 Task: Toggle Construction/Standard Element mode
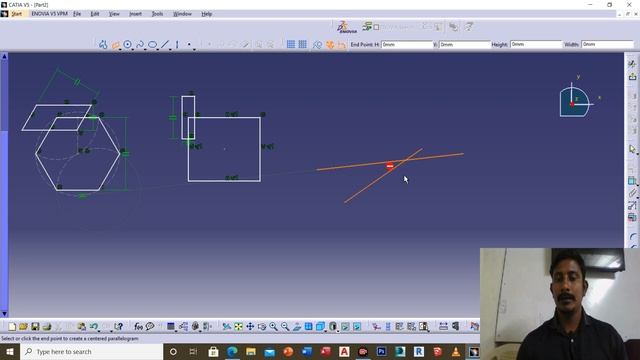click(317, 44)
